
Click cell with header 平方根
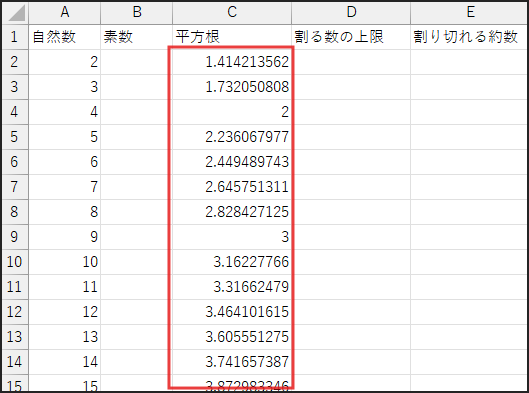point(232,37)
